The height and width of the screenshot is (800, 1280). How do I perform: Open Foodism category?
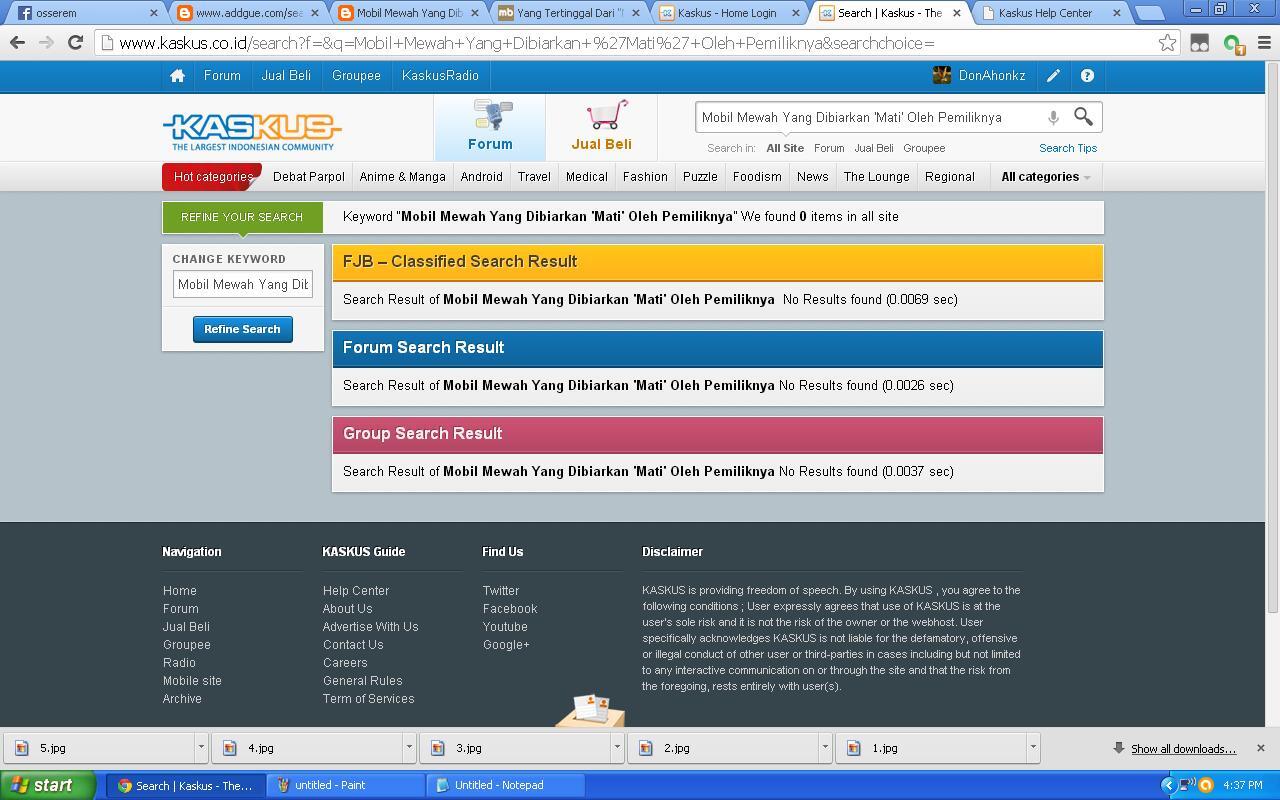pyautogui.click(x=757, y=177)
